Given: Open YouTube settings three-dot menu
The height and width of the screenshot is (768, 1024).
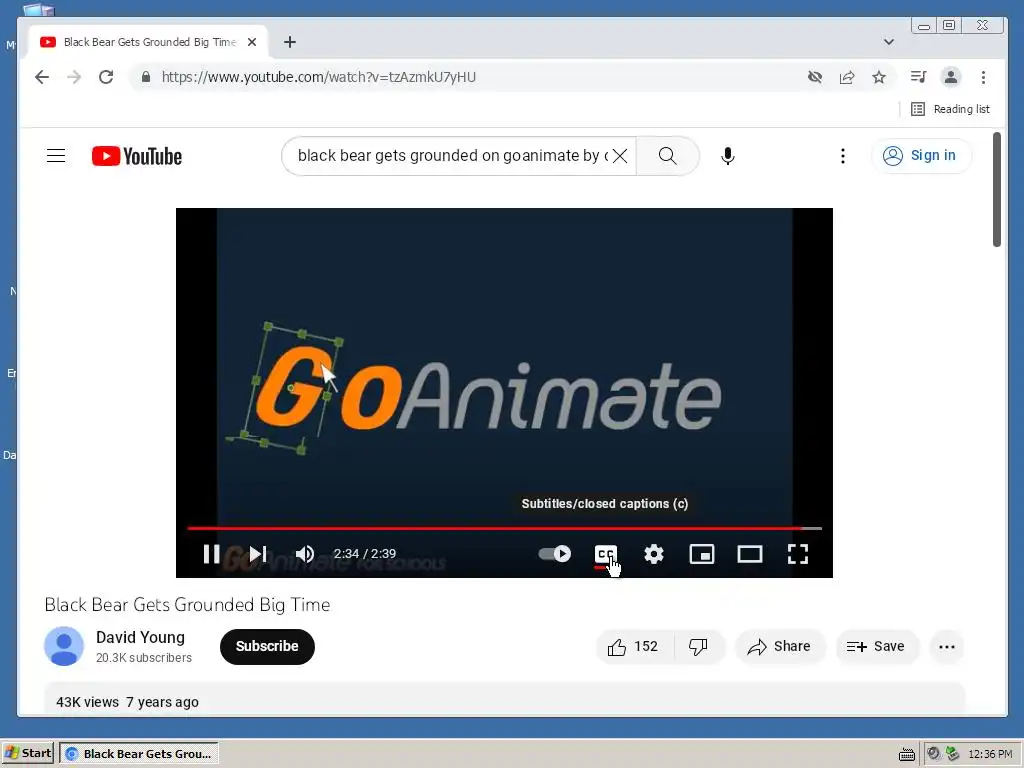Looking at the screenshot, I should (842, 155).
